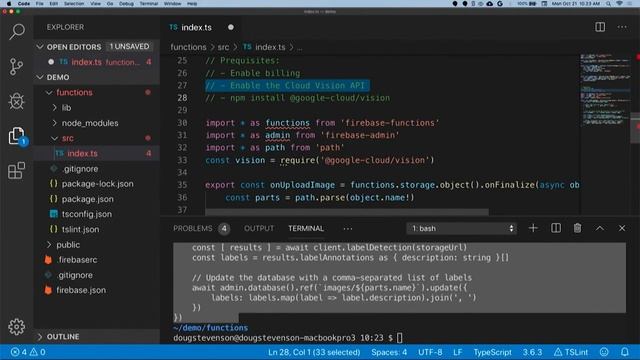Image resolution: width=640 pixels, height=360 pixels.
Task: Open notifications bell in status bar
Action: (624, 352)
